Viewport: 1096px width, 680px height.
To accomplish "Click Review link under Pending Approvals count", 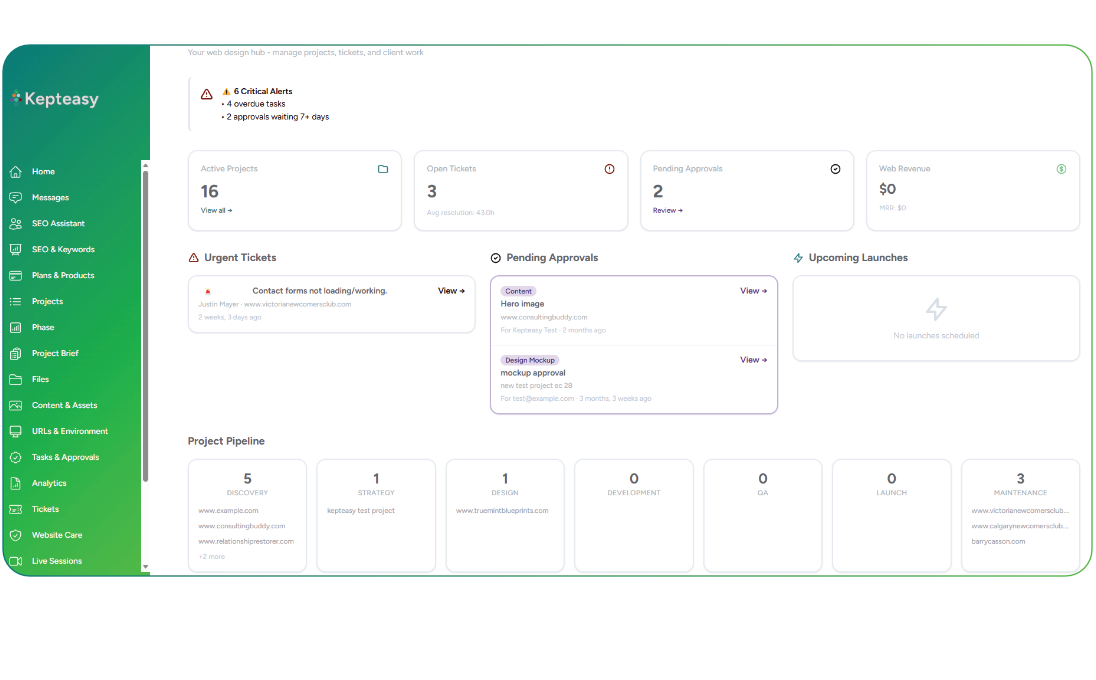I will (668, 210).
